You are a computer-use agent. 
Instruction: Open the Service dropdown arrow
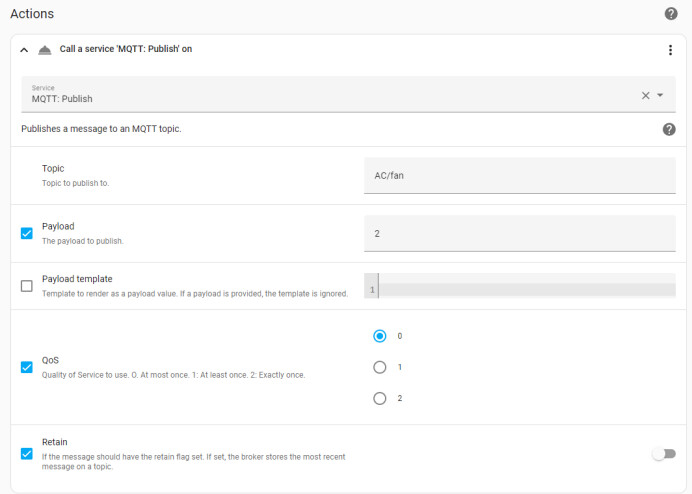tap(660, 95)
